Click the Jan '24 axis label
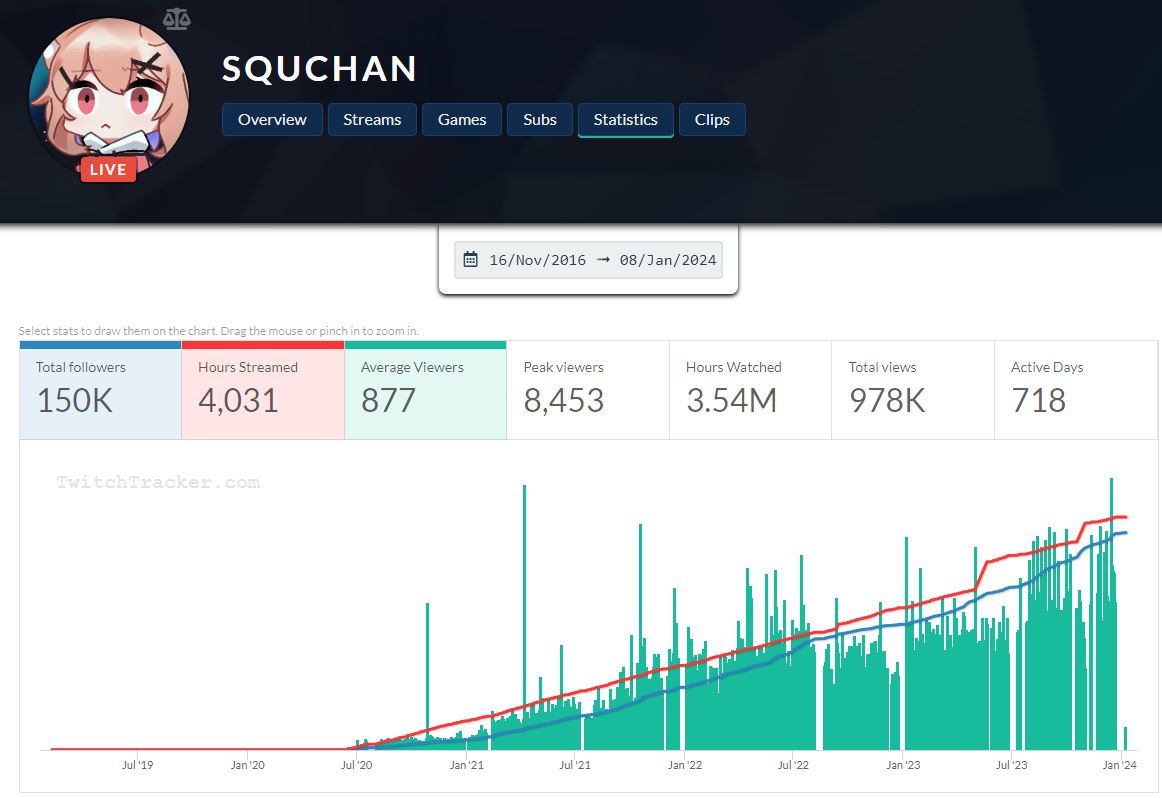The height and width of the screenshot is (798, 1162). pos(1120,765)
